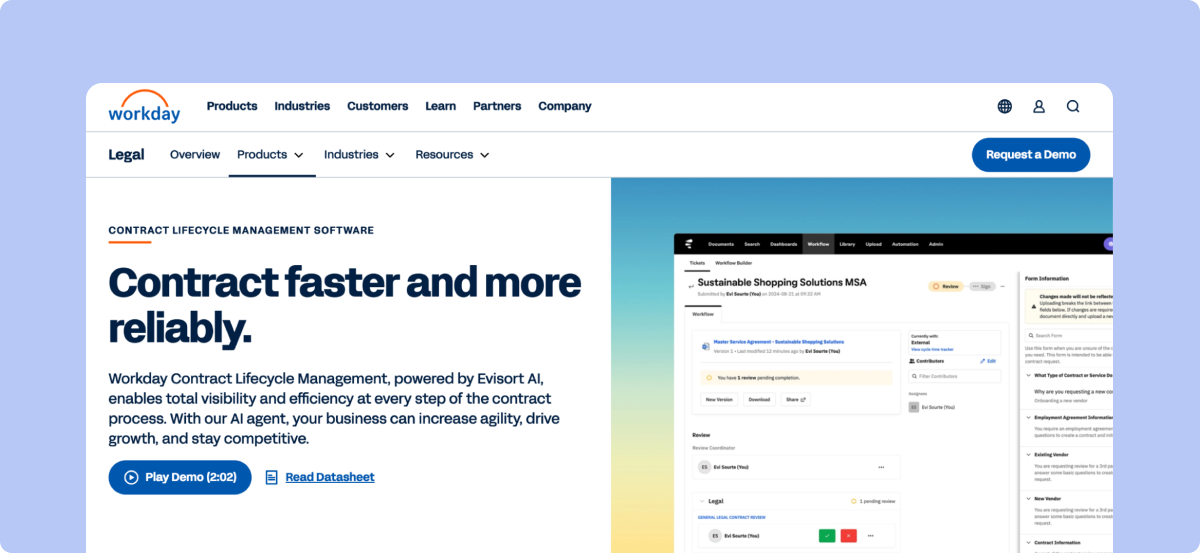Image resolution: width=1200 pixels, height=553 pixels.
Task: Open ellipsis menu beside the approve/reject buttons
Action: pyautogui.click(x=871, y=536)
